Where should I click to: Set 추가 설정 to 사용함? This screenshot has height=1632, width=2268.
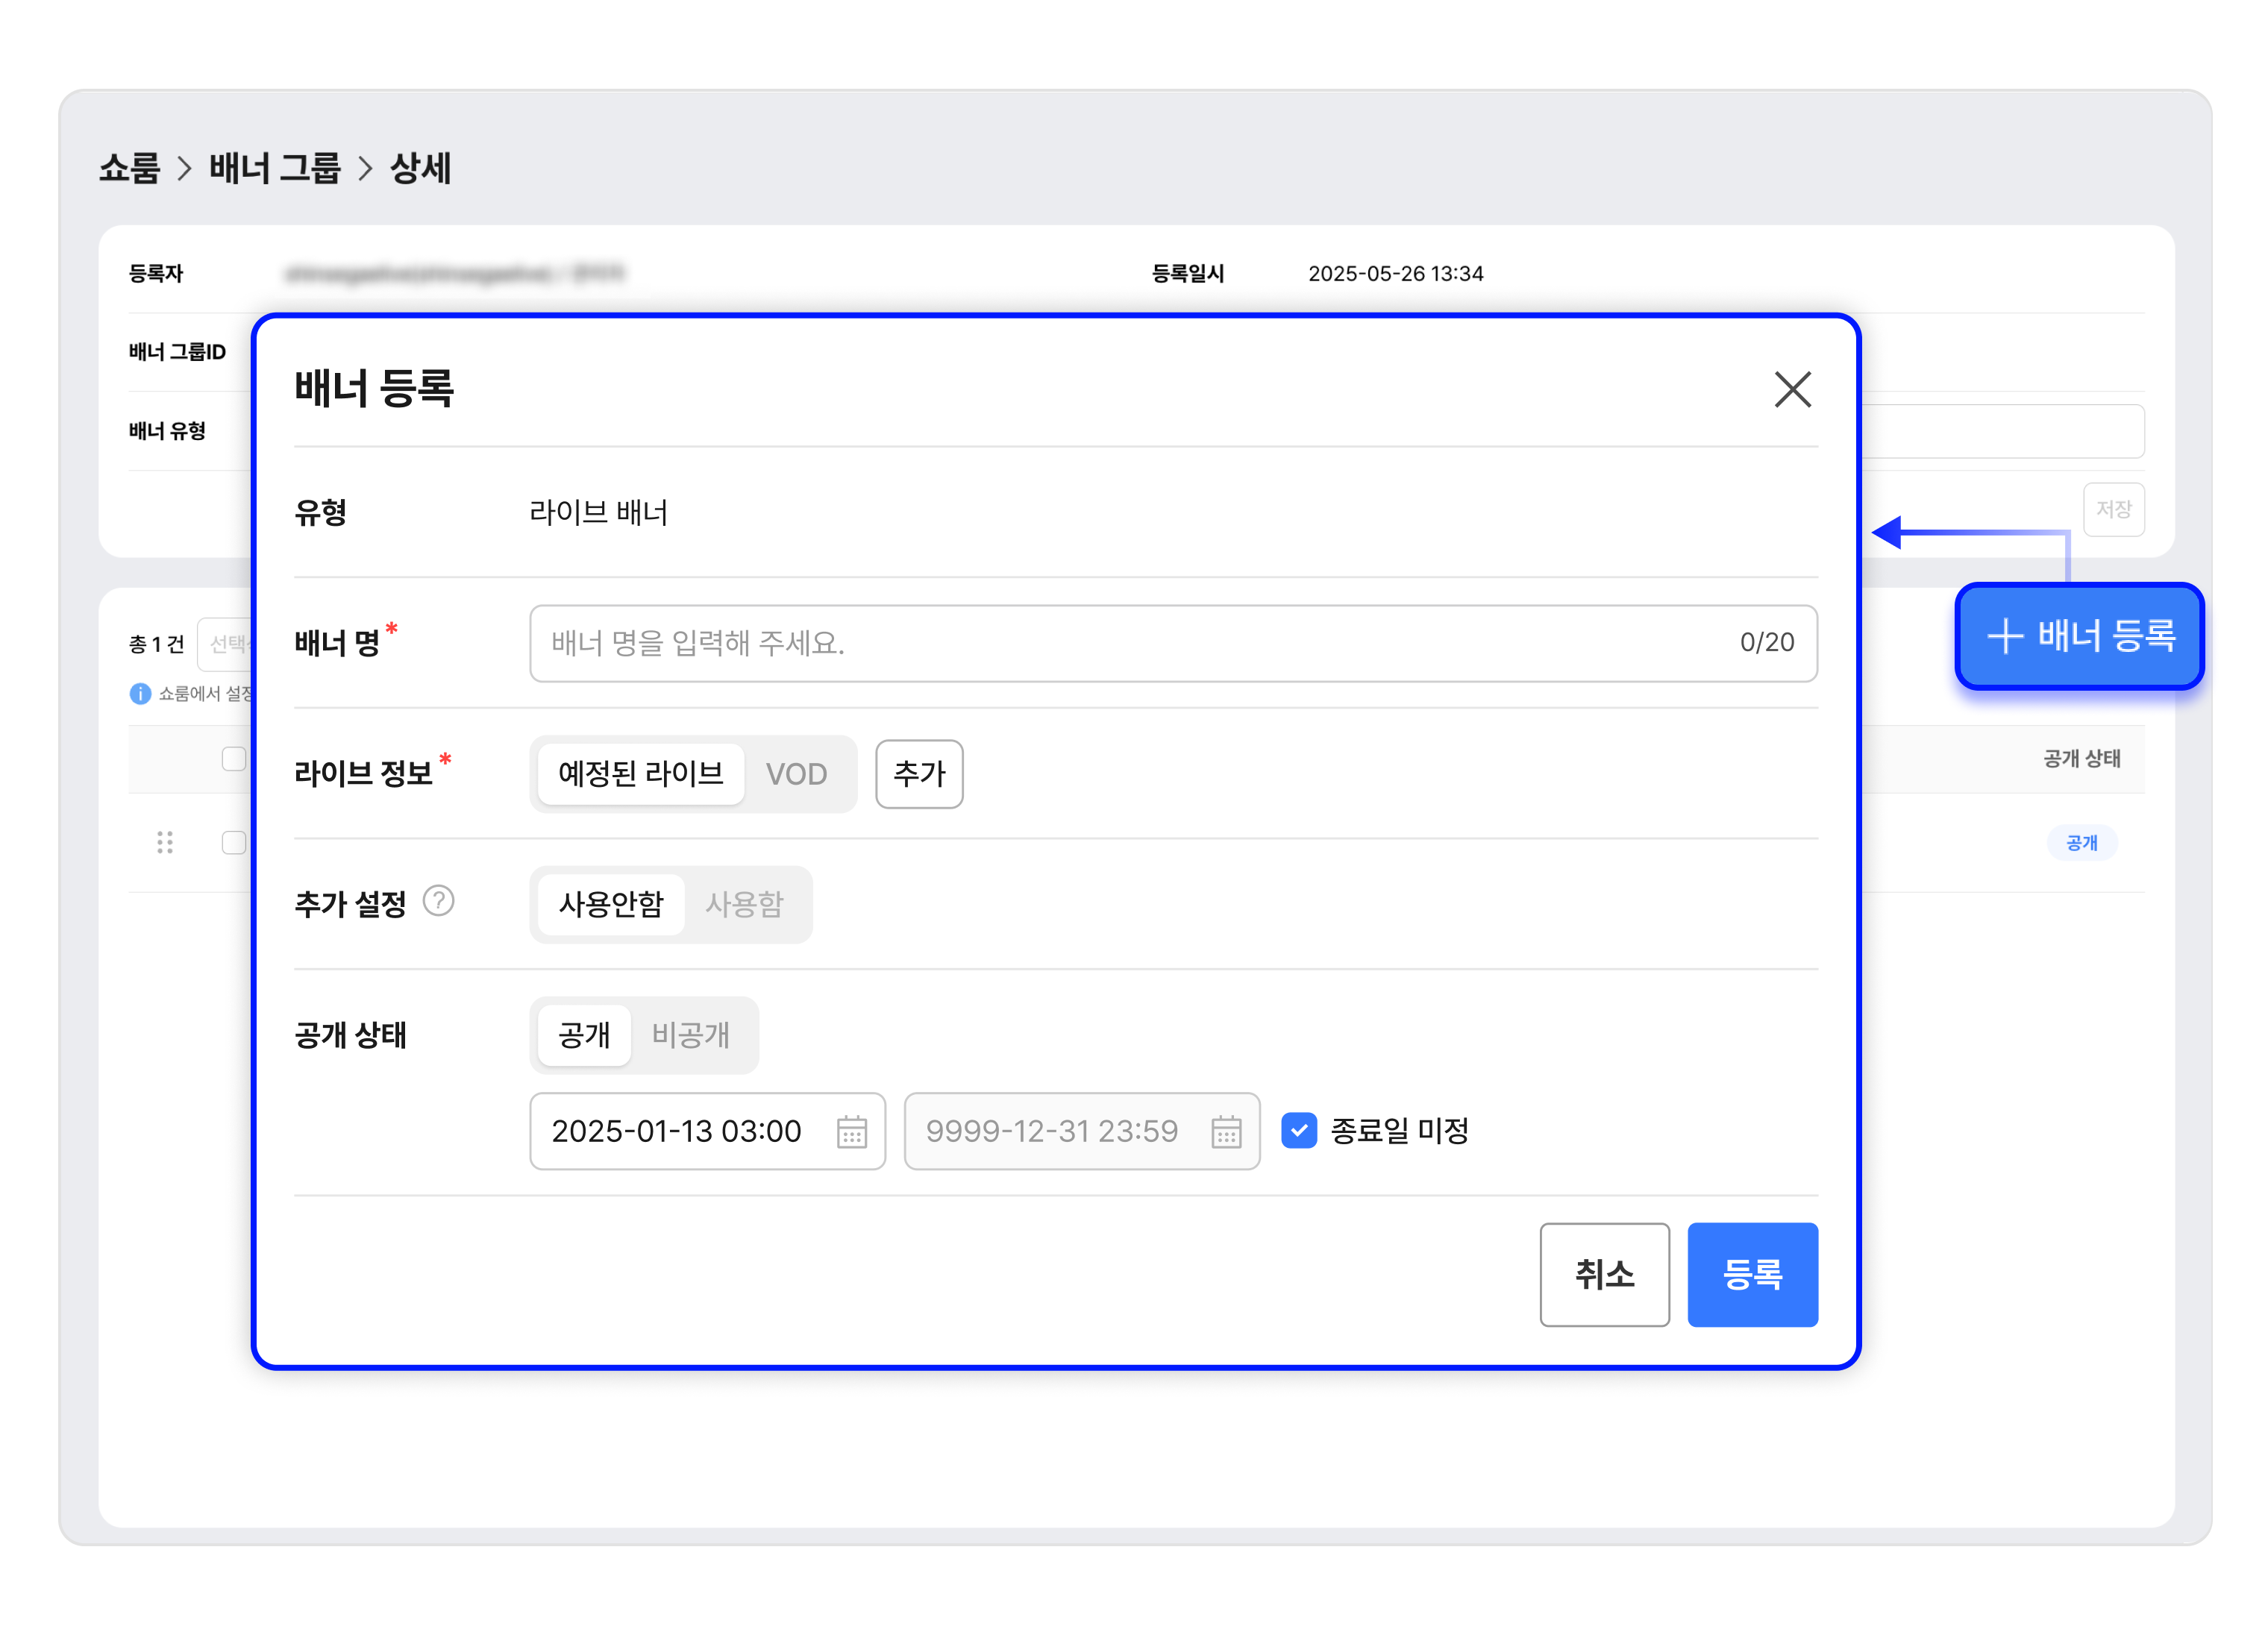tap(744, 904)
